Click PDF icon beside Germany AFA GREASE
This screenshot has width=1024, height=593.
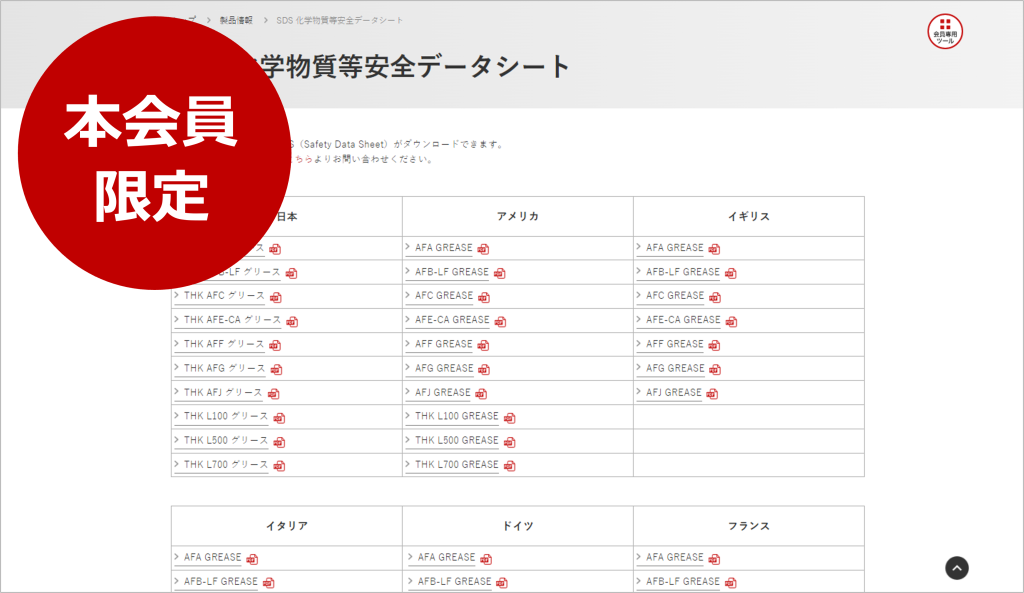point(486,559)
